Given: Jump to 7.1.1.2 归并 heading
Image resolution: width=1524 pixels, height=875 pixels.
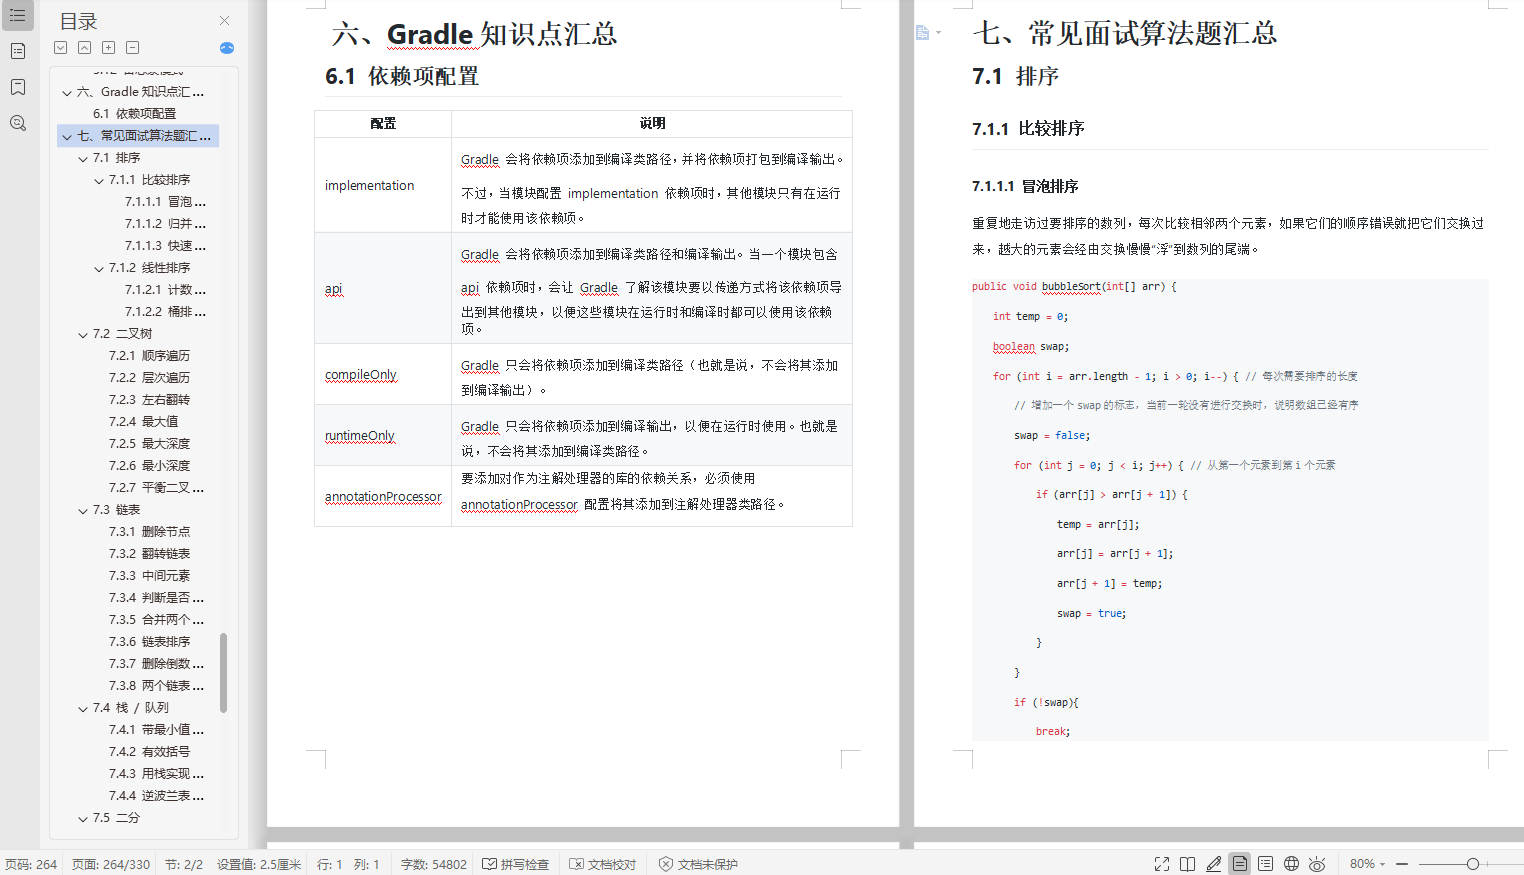Looking at the screenshot, I should (165, 224).
